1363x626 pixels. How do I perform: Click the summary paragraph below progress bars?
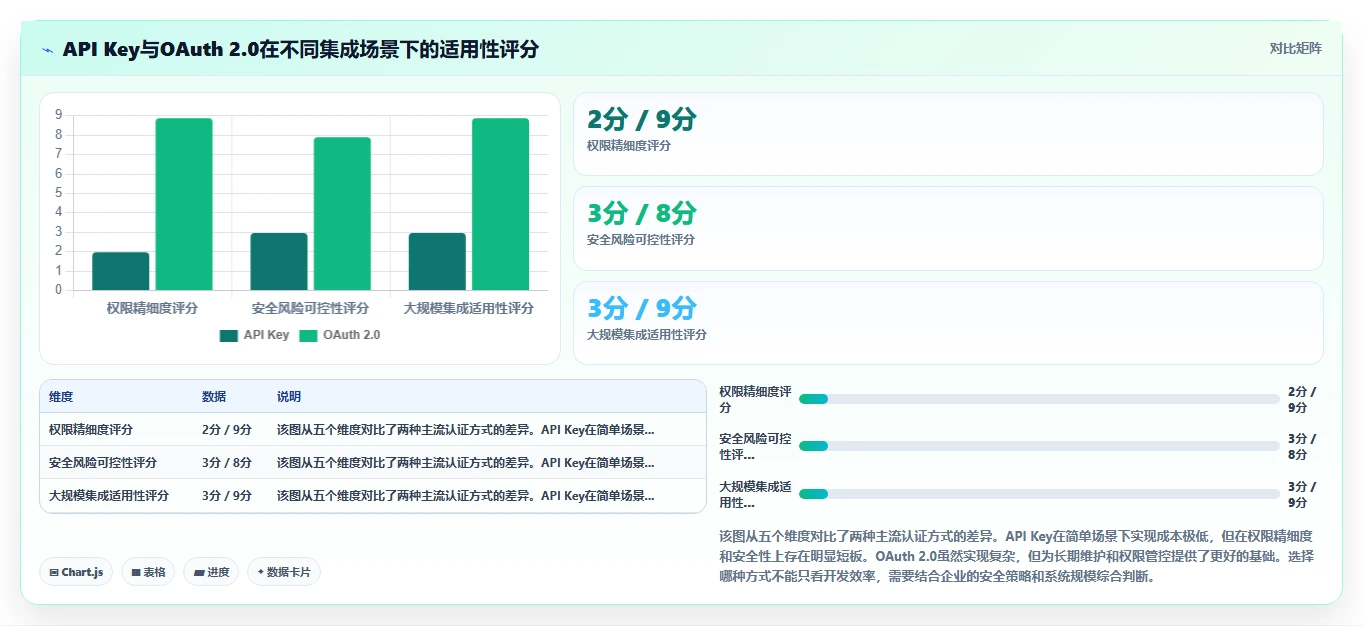tap(1016, 556)
